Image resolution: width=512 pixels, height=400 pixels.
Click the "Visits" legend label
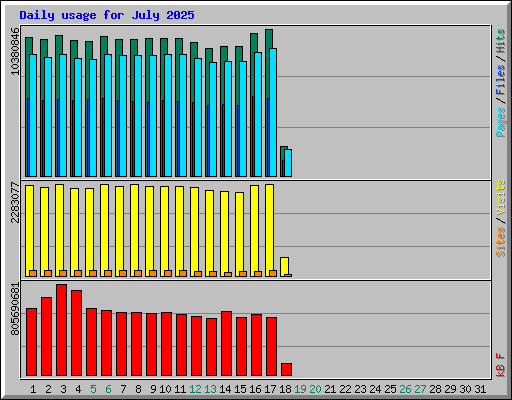[x=501, y=198]
